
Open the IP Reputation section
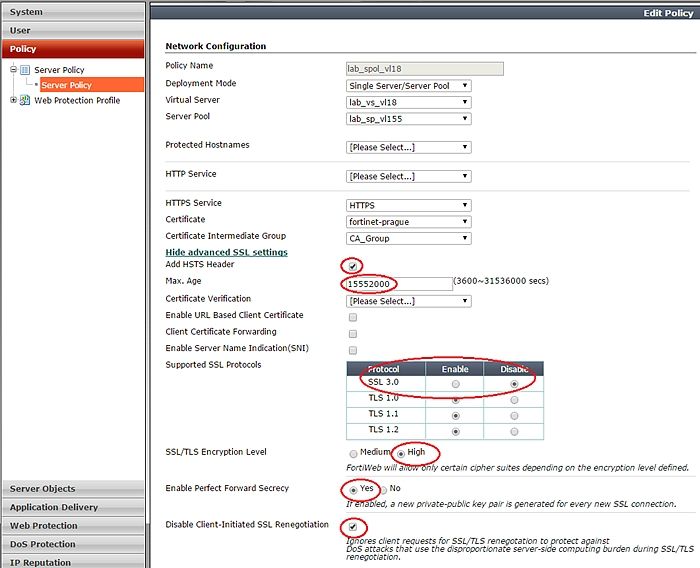coord(73,562)
